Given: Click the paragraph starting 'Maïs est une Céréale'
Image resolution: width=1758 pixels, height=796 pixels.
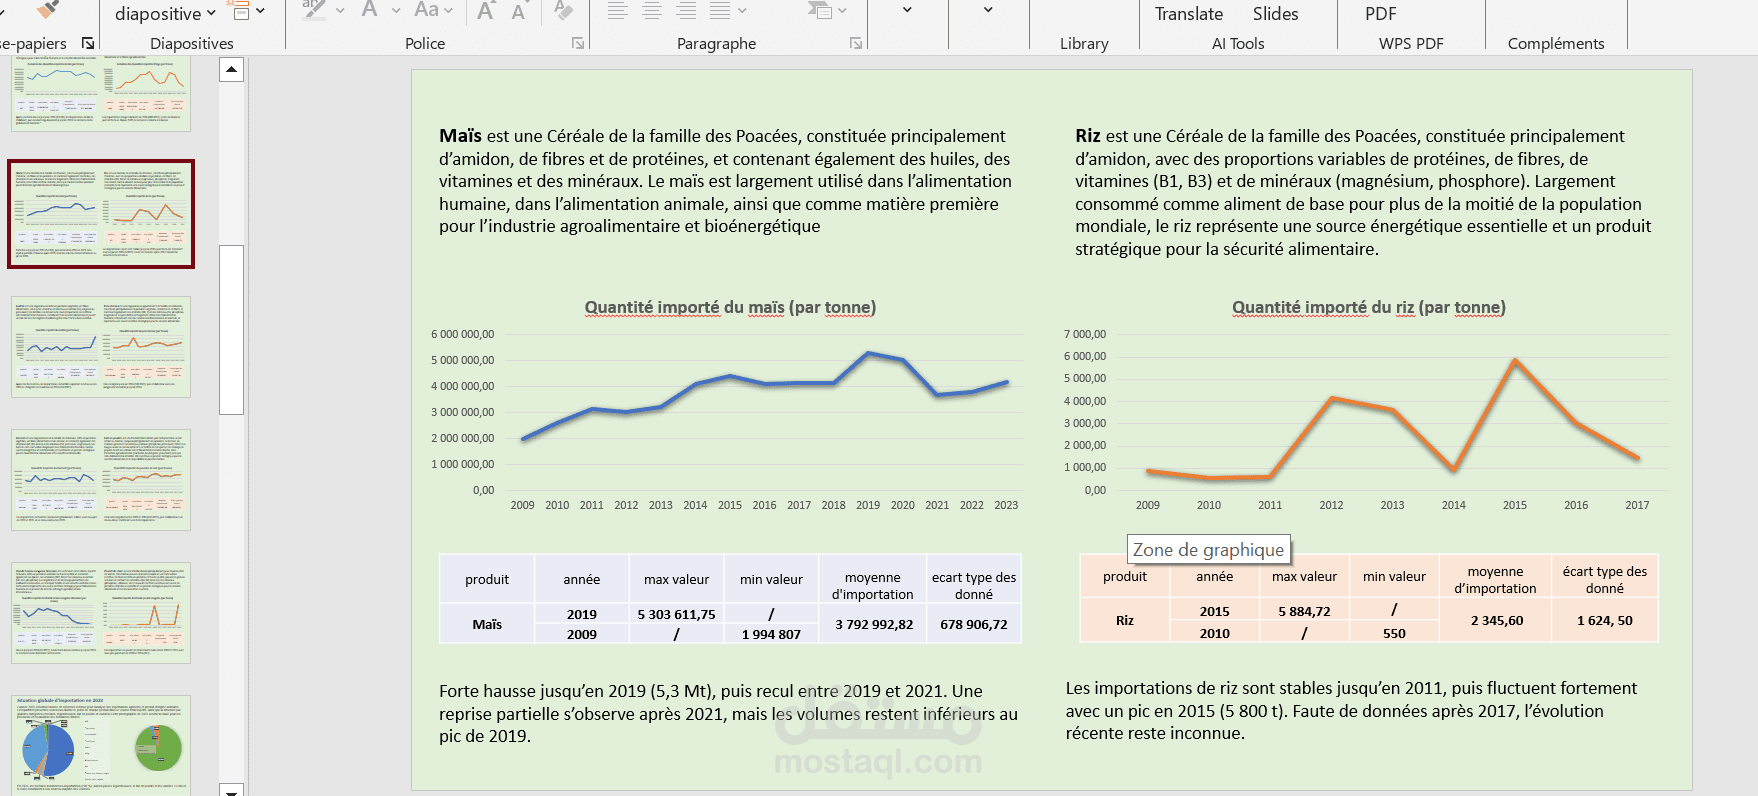Looking at the screenshot, I should [726, 181].
